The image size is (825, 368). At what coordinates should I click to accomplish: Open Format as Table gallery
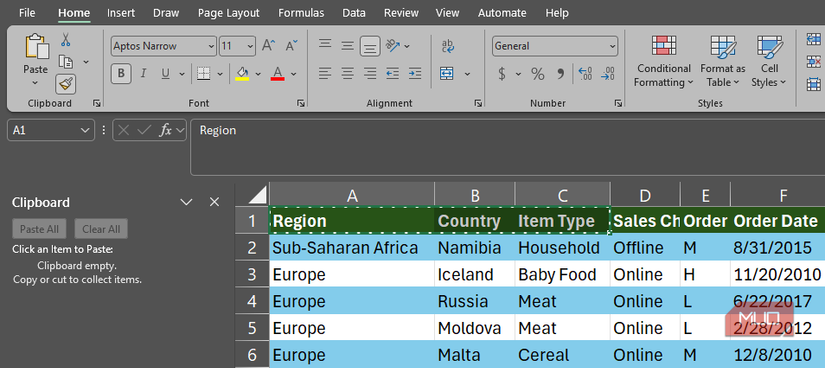(x=722, y=61)
